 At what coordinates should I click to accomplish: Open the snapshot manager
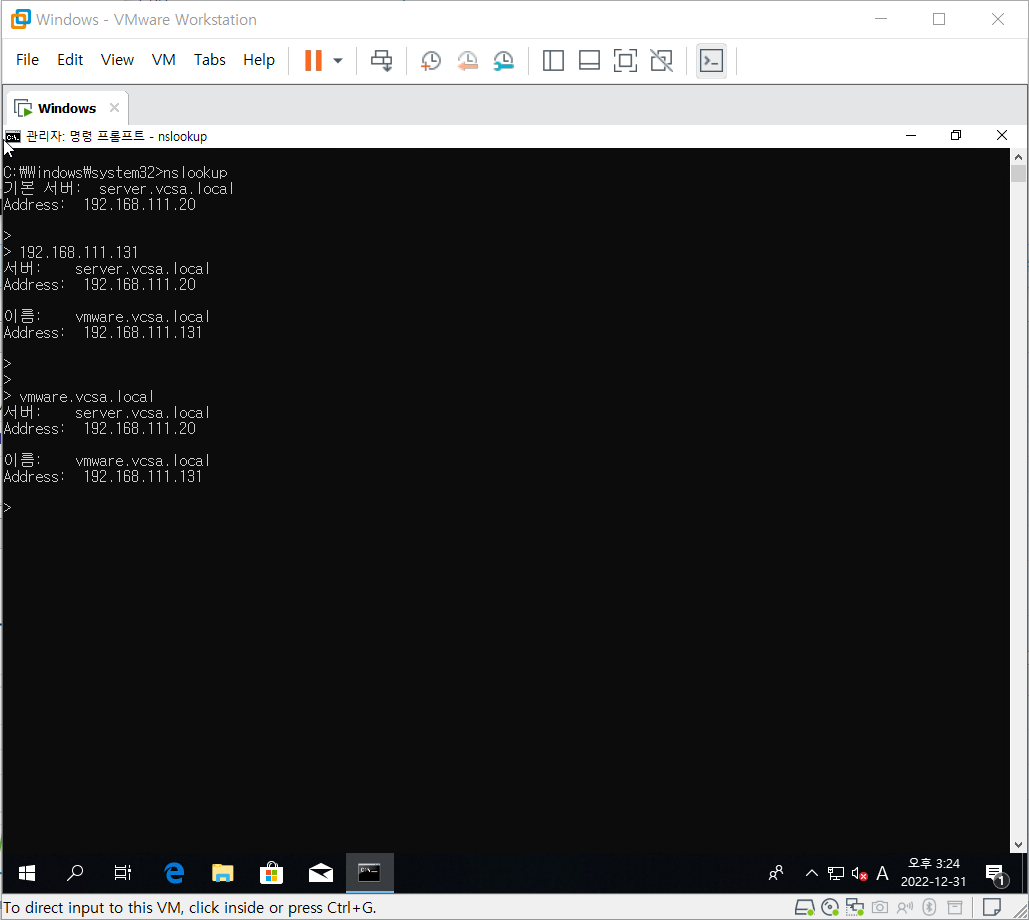[x=503, y=60]
